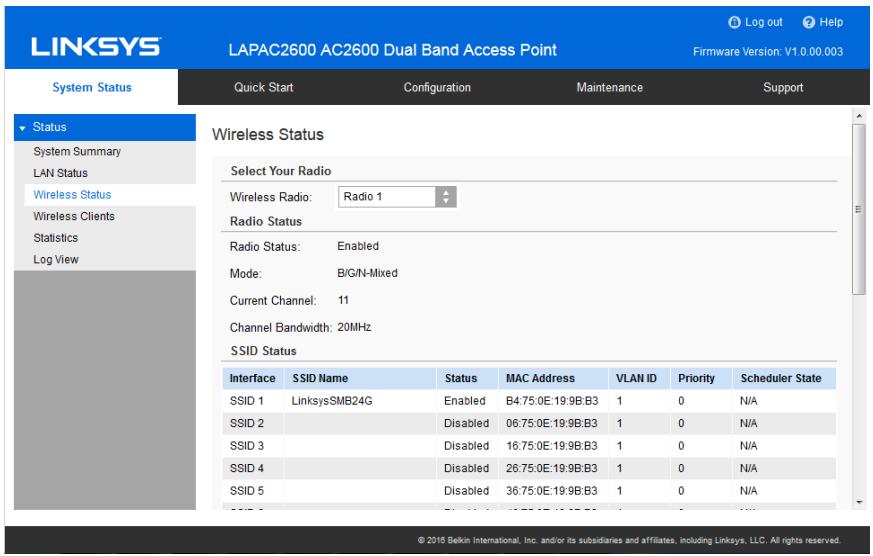Click the Interface column header

(252, 378)
